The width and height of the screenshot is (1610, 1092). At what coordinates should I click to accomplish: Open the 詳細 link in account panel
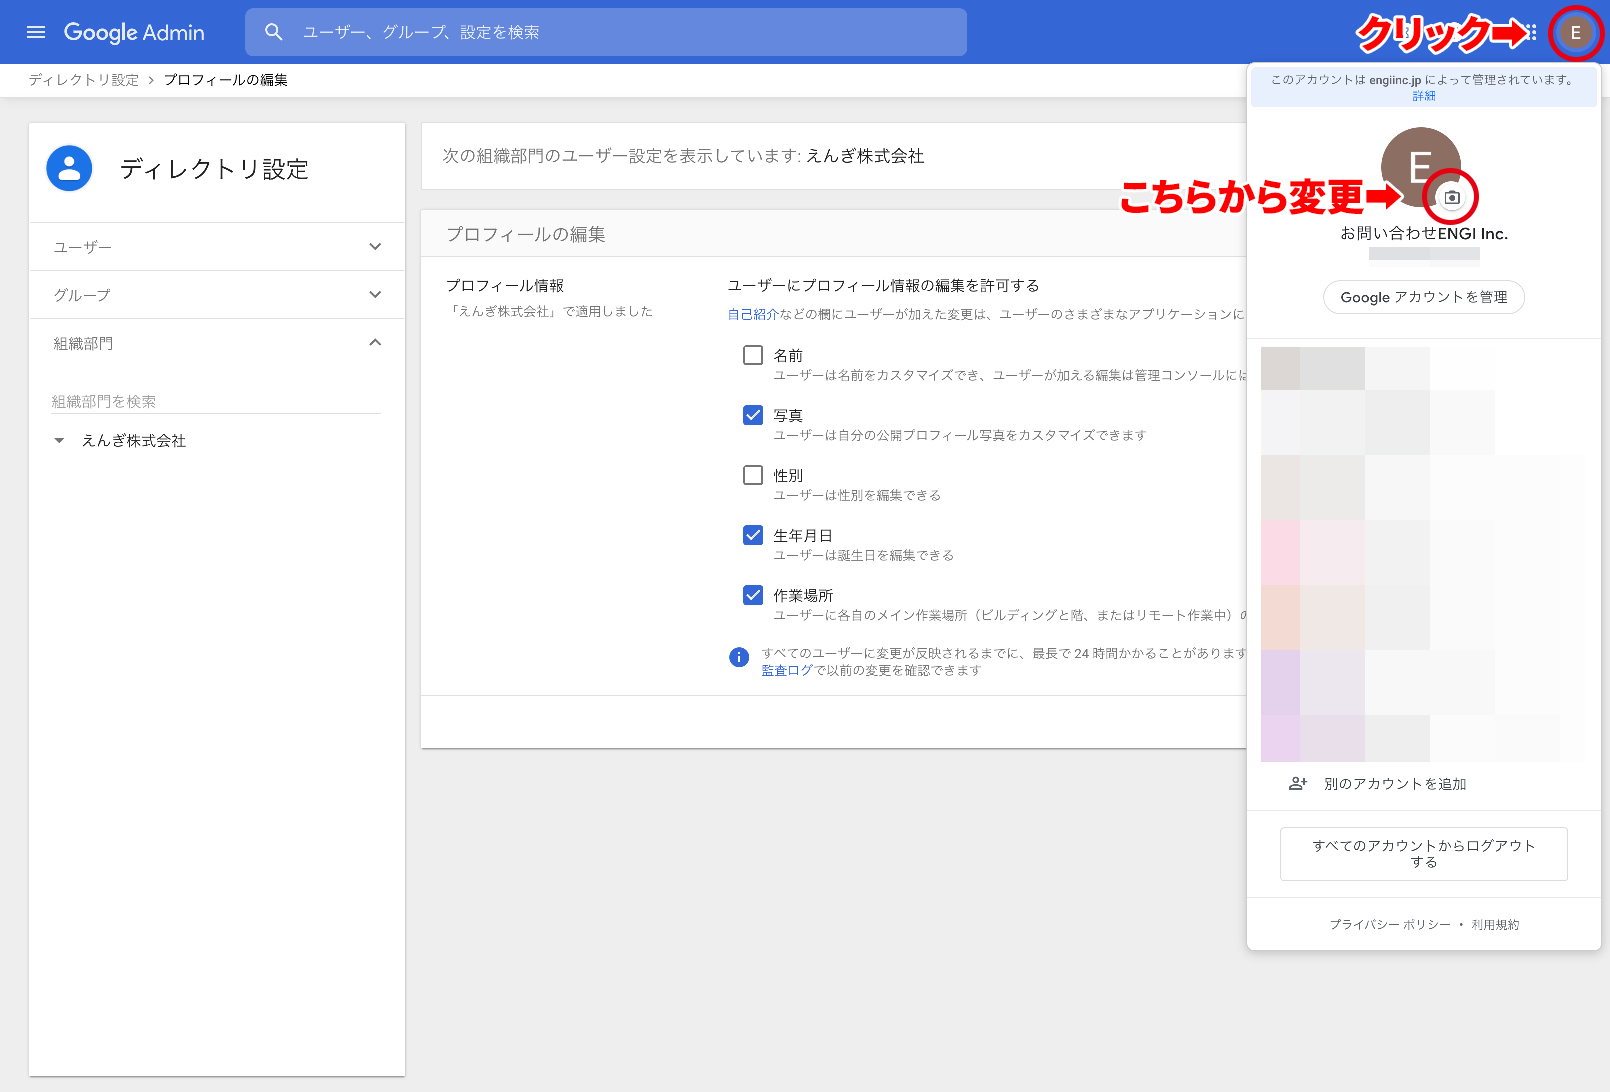[x=1424, y=96]
